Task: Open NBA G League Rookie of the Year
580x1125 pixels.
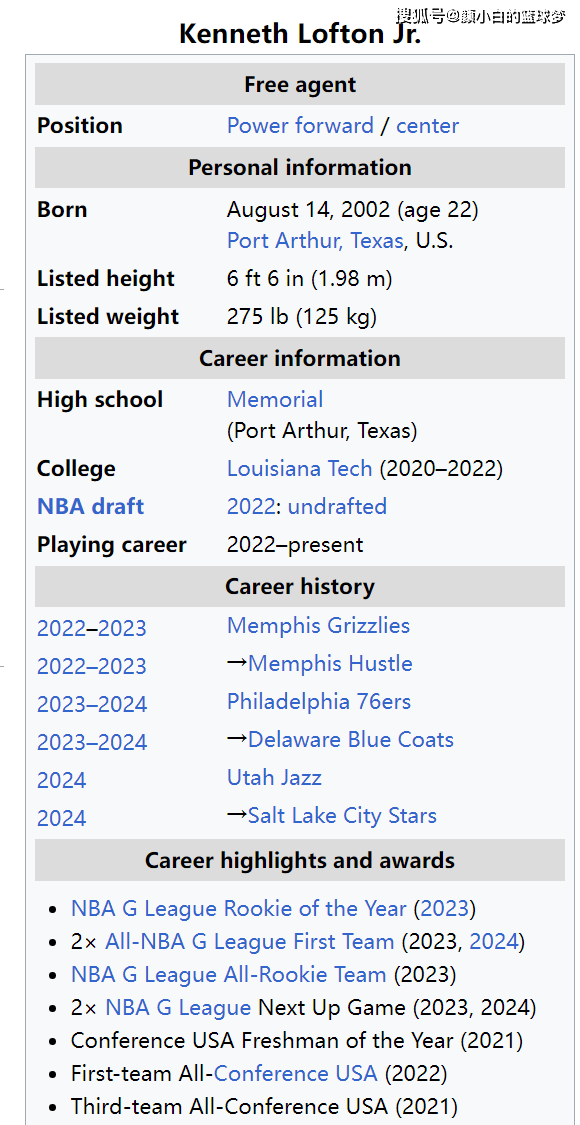Action: pyautogui.click(x=238, y=908)
